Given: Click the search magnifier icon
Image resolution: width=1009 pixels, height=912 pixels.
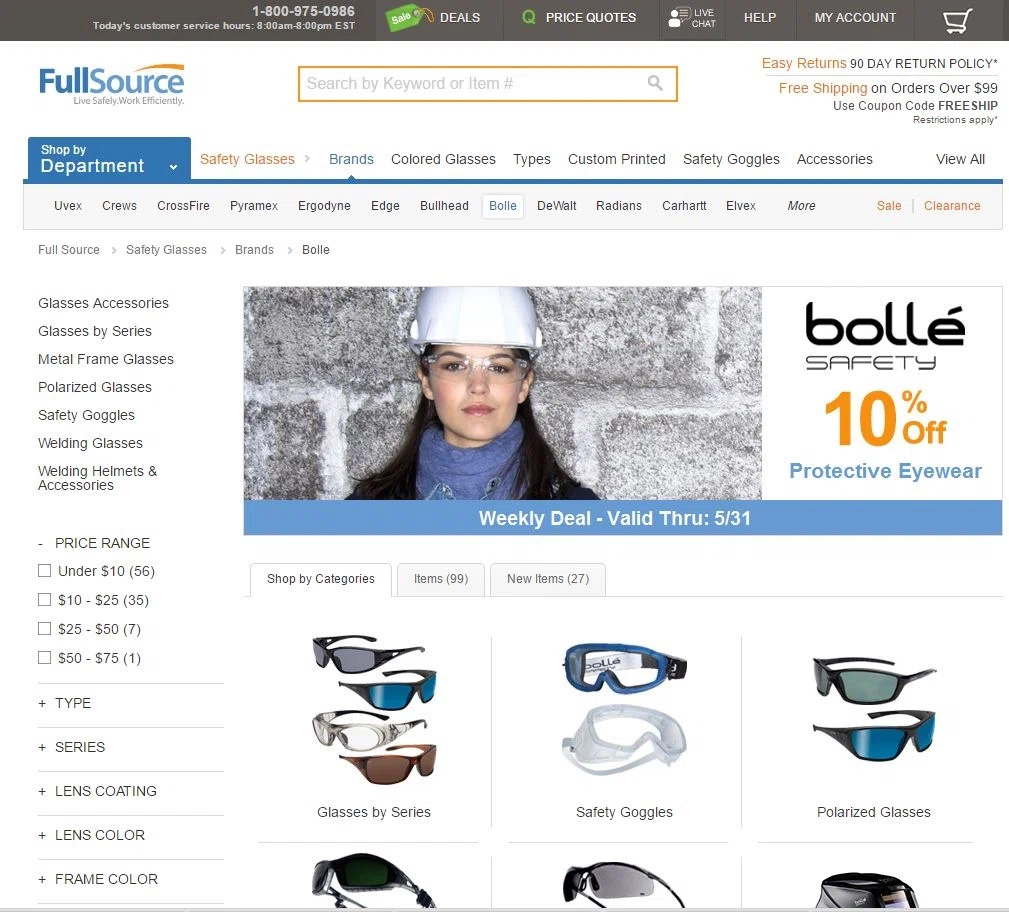Looking at the screenshot, I should (655, 83).
